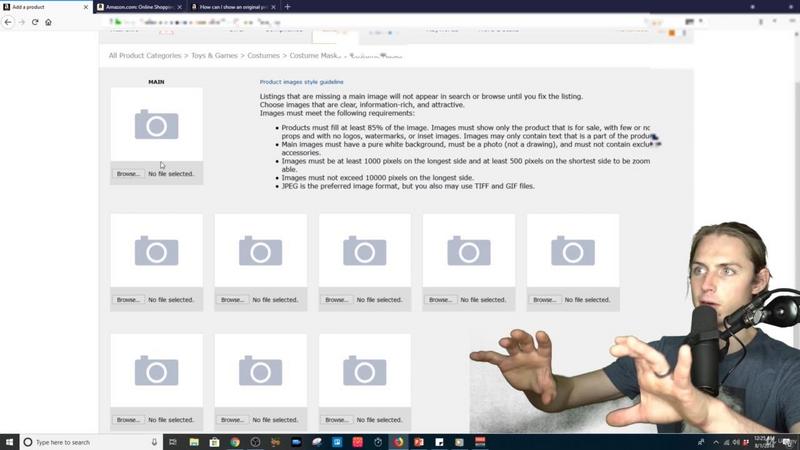Switch to the 'Amazon.com: Online Shopping' tab
The width and height of the screenshot is (800, 450).
click(x=139, y=7)
